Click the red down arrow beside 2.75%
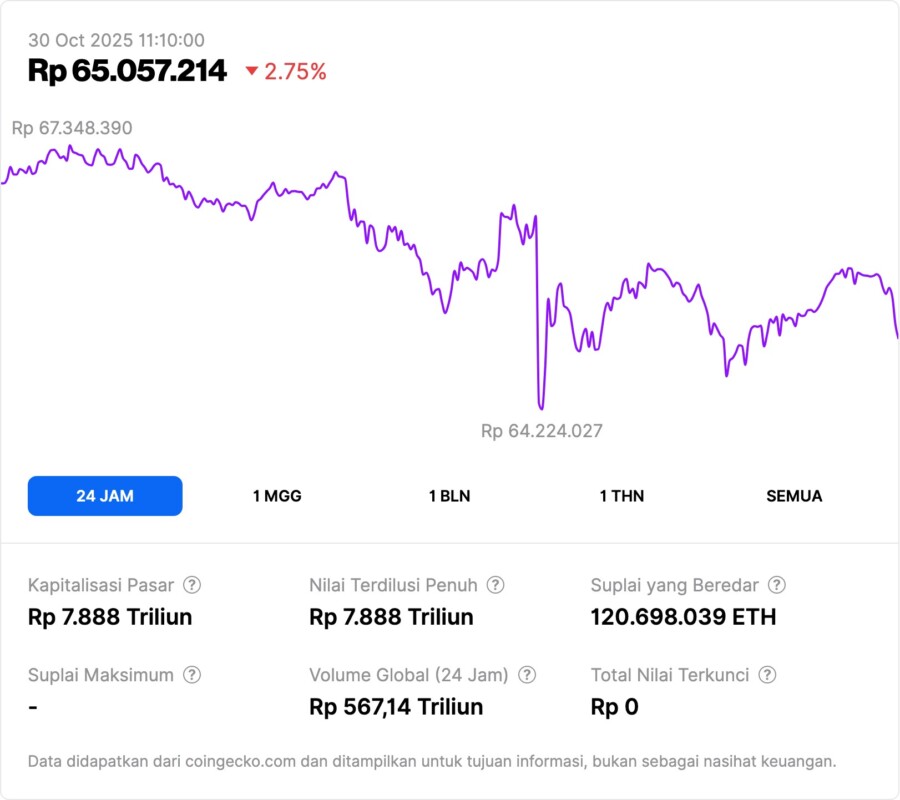This screenshot has height=800, width=900. (x=252, y=71)
